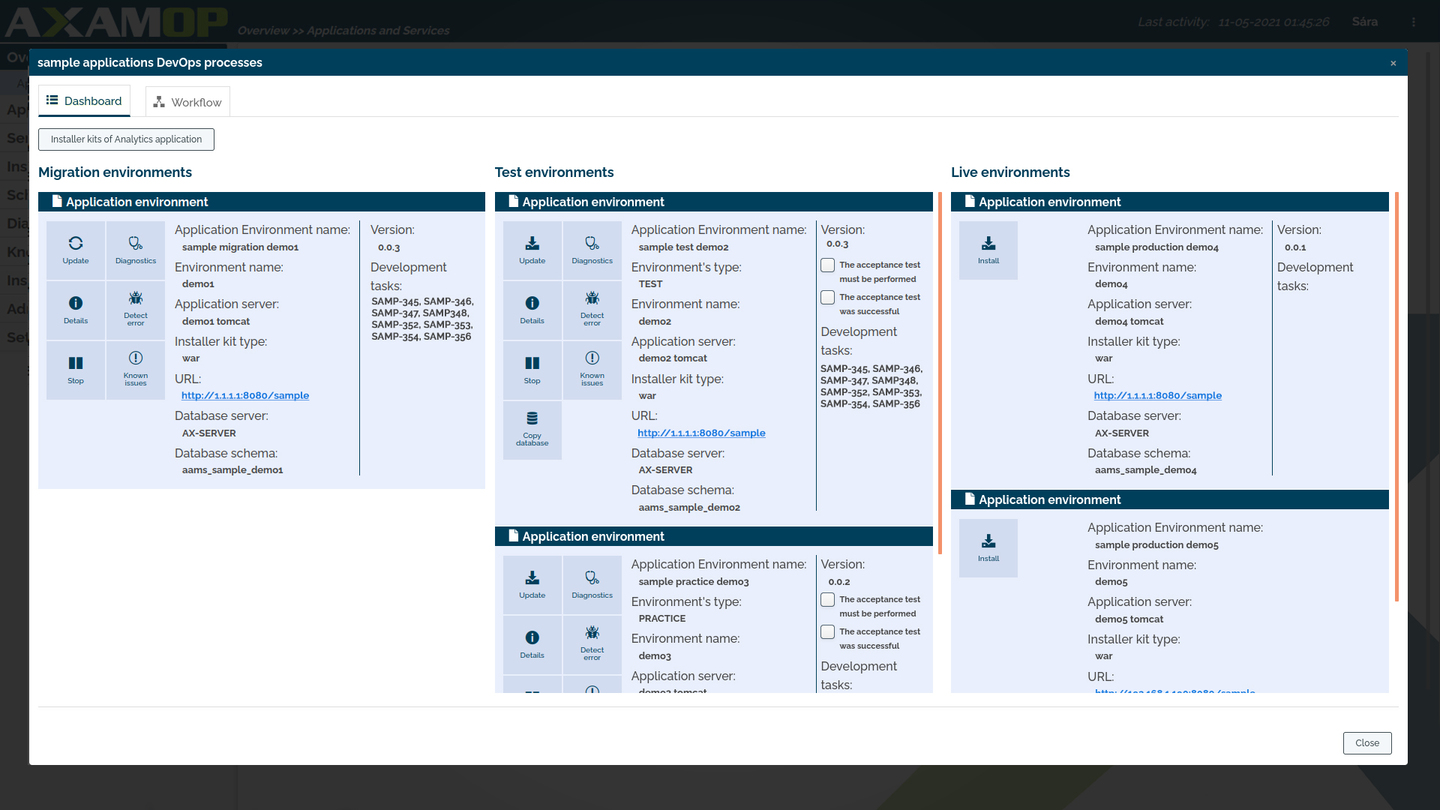
Task: Open the top-right three-dot menu
Action: tap(1413, 22)
